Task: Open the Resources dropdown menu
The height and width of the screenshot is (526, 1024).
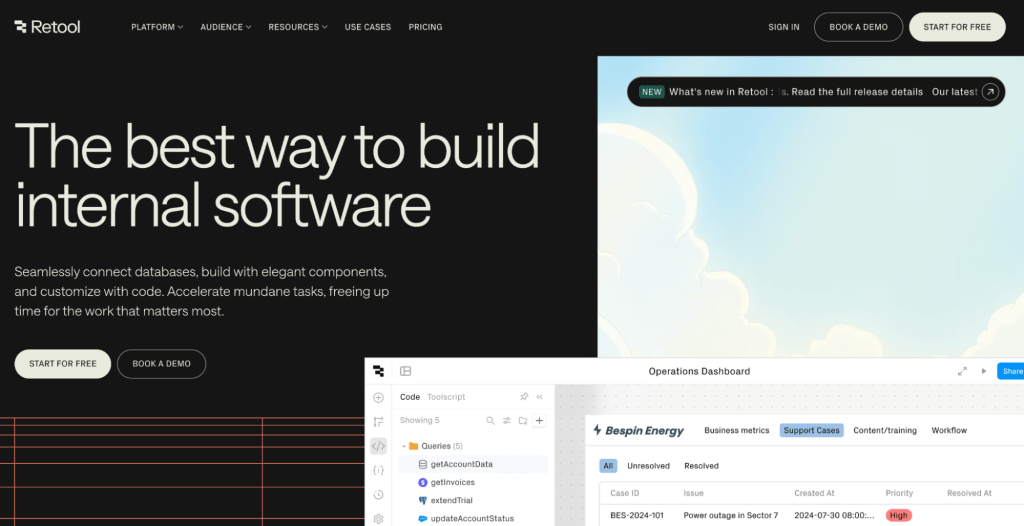Action: (x=298, y=27)
